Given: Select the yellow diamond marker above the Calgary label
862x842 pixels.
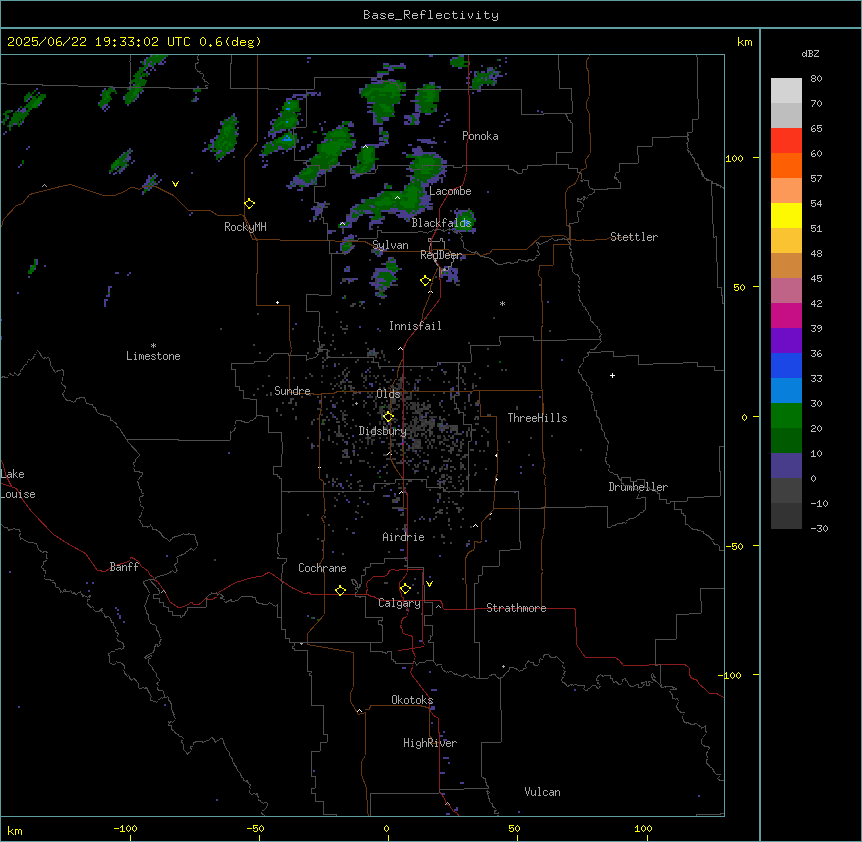Looking at the screenshot, I should tap(405, 589).
